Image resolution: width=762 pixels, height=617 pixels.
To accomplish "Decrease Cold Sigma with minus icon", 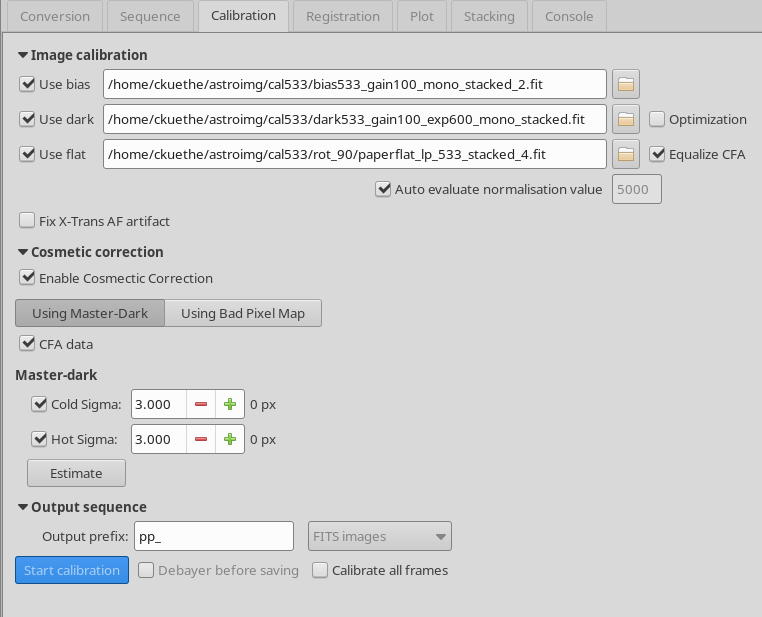I will 201,404.
